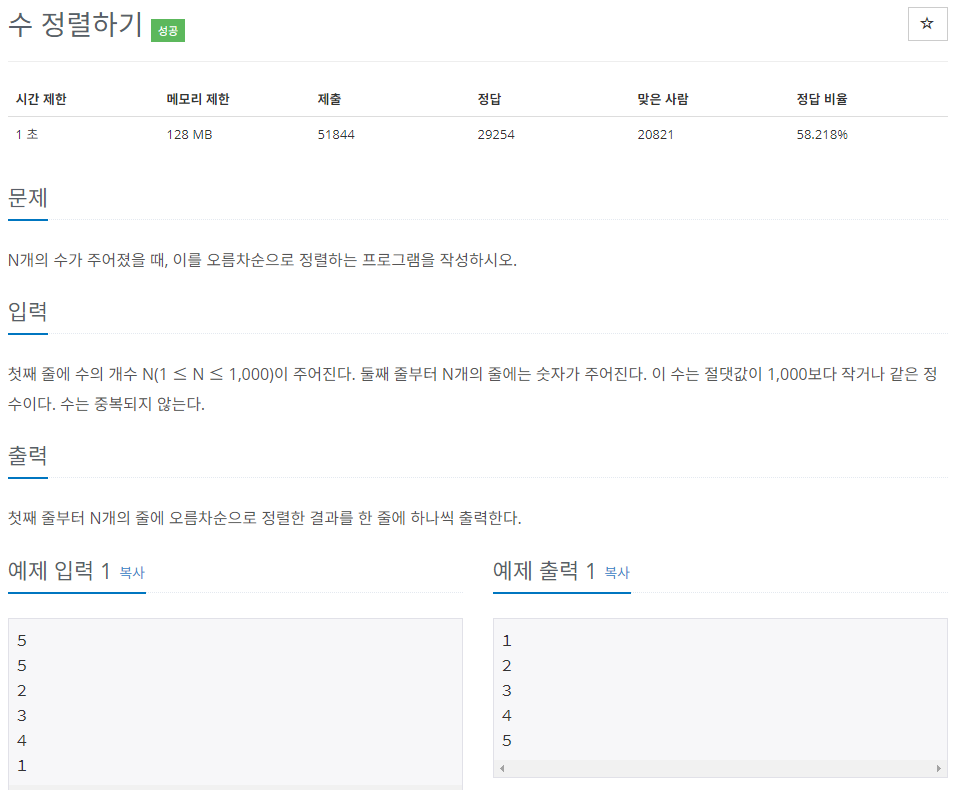Click the last line 1 in example input

[x=22, y=766]
